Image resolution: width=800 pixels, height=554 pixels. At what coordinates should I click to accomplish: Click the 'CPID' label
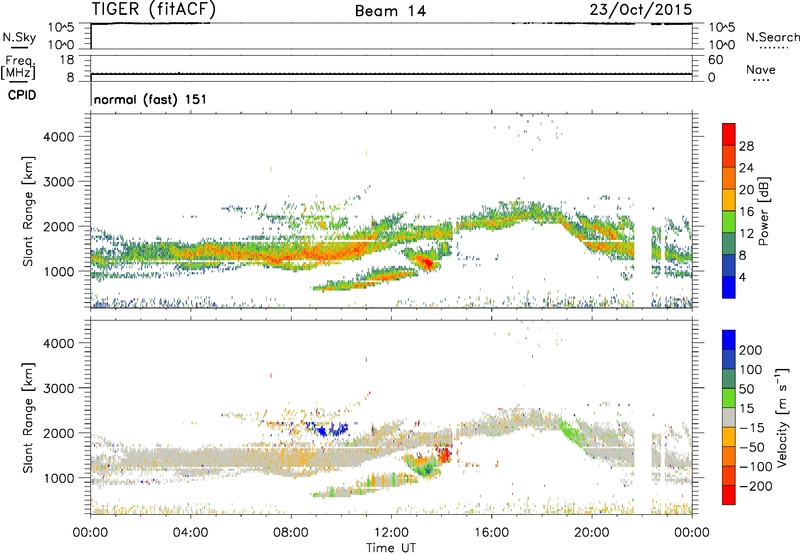(x=22, y=95)
